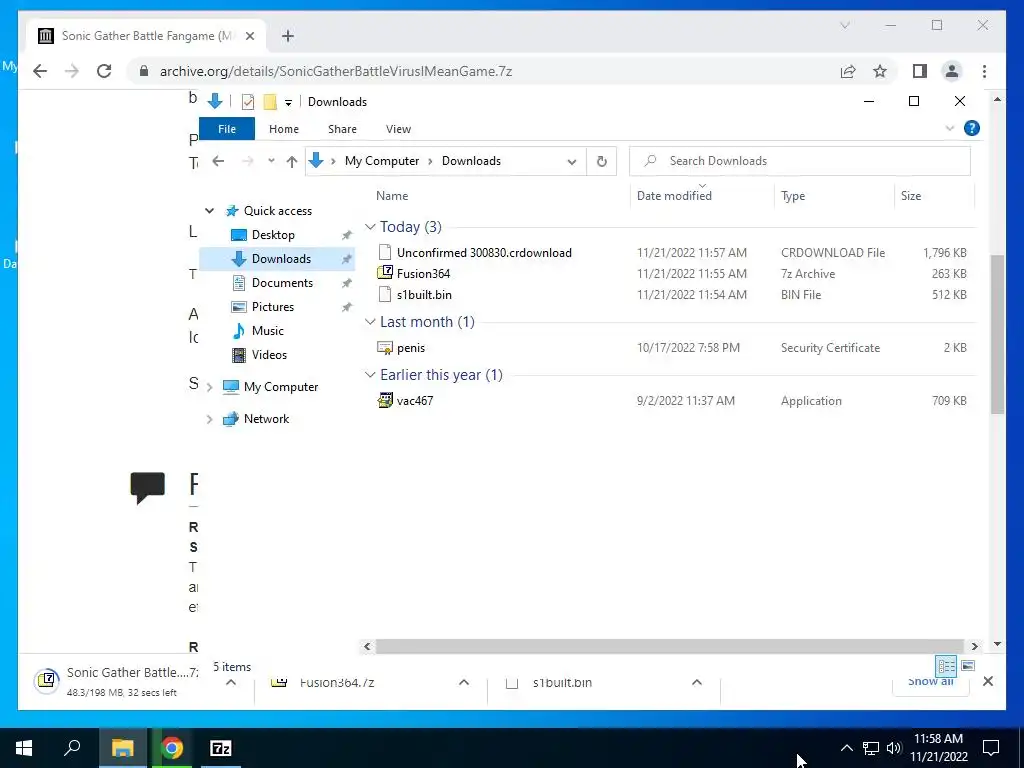Open Explorer help icon
Screen dimensions: 1024x768
click(971, 129)
